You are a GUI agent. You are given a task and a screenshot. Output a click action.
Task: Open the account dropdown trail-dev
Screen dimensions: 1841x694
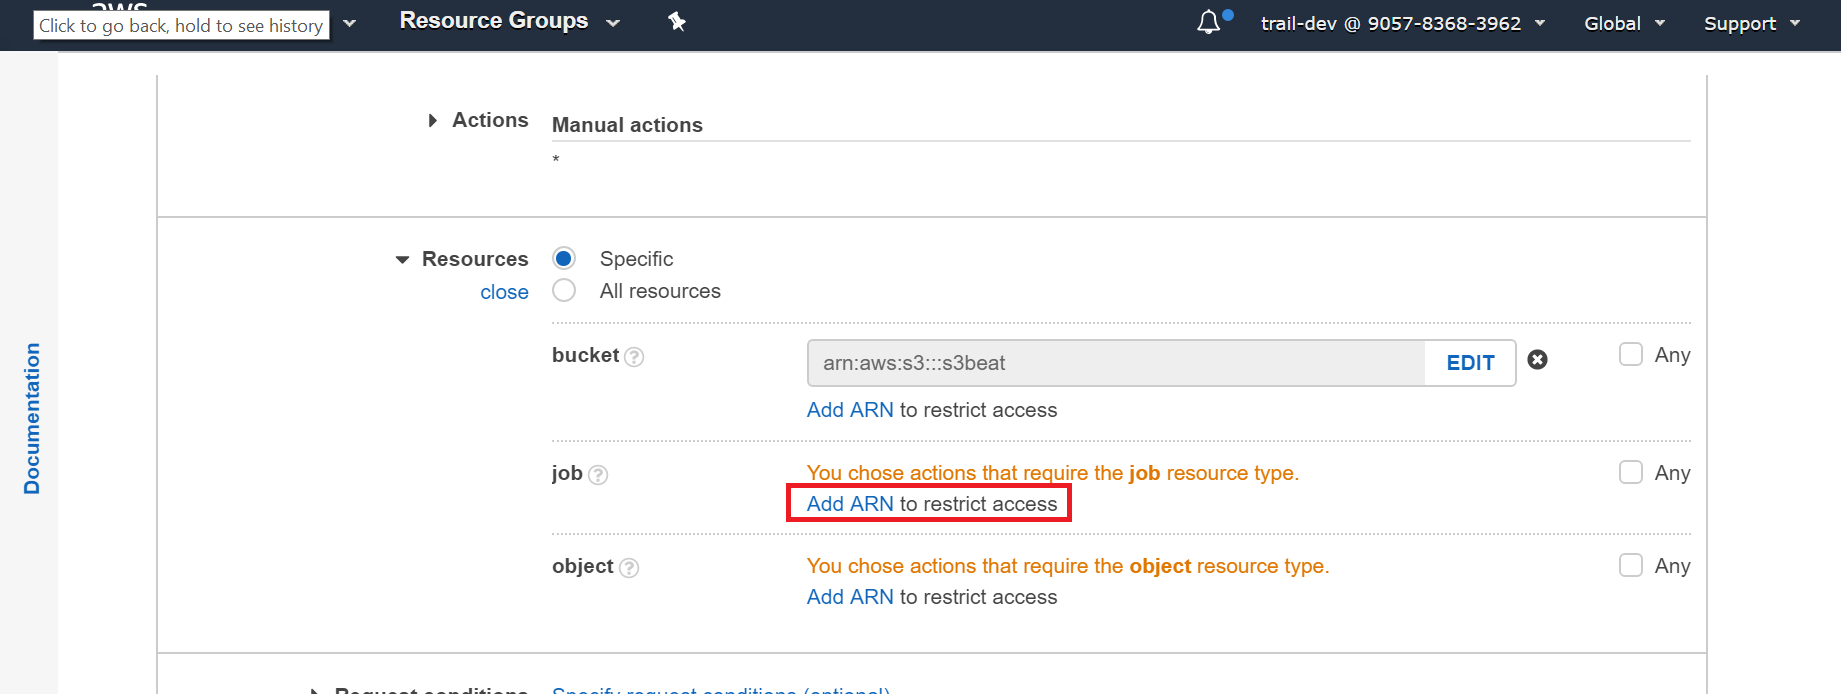click(x=1401, y=23)
